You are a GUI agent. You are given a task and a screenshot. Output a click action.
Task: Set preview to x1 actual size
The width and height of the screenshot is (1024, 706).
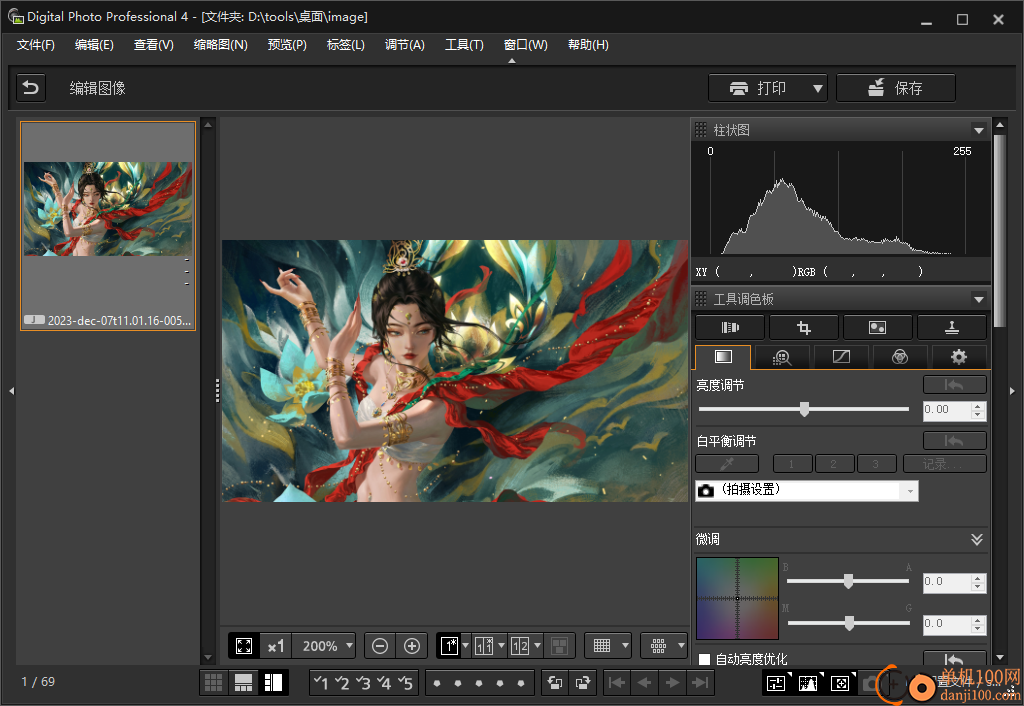click(276, 646)
